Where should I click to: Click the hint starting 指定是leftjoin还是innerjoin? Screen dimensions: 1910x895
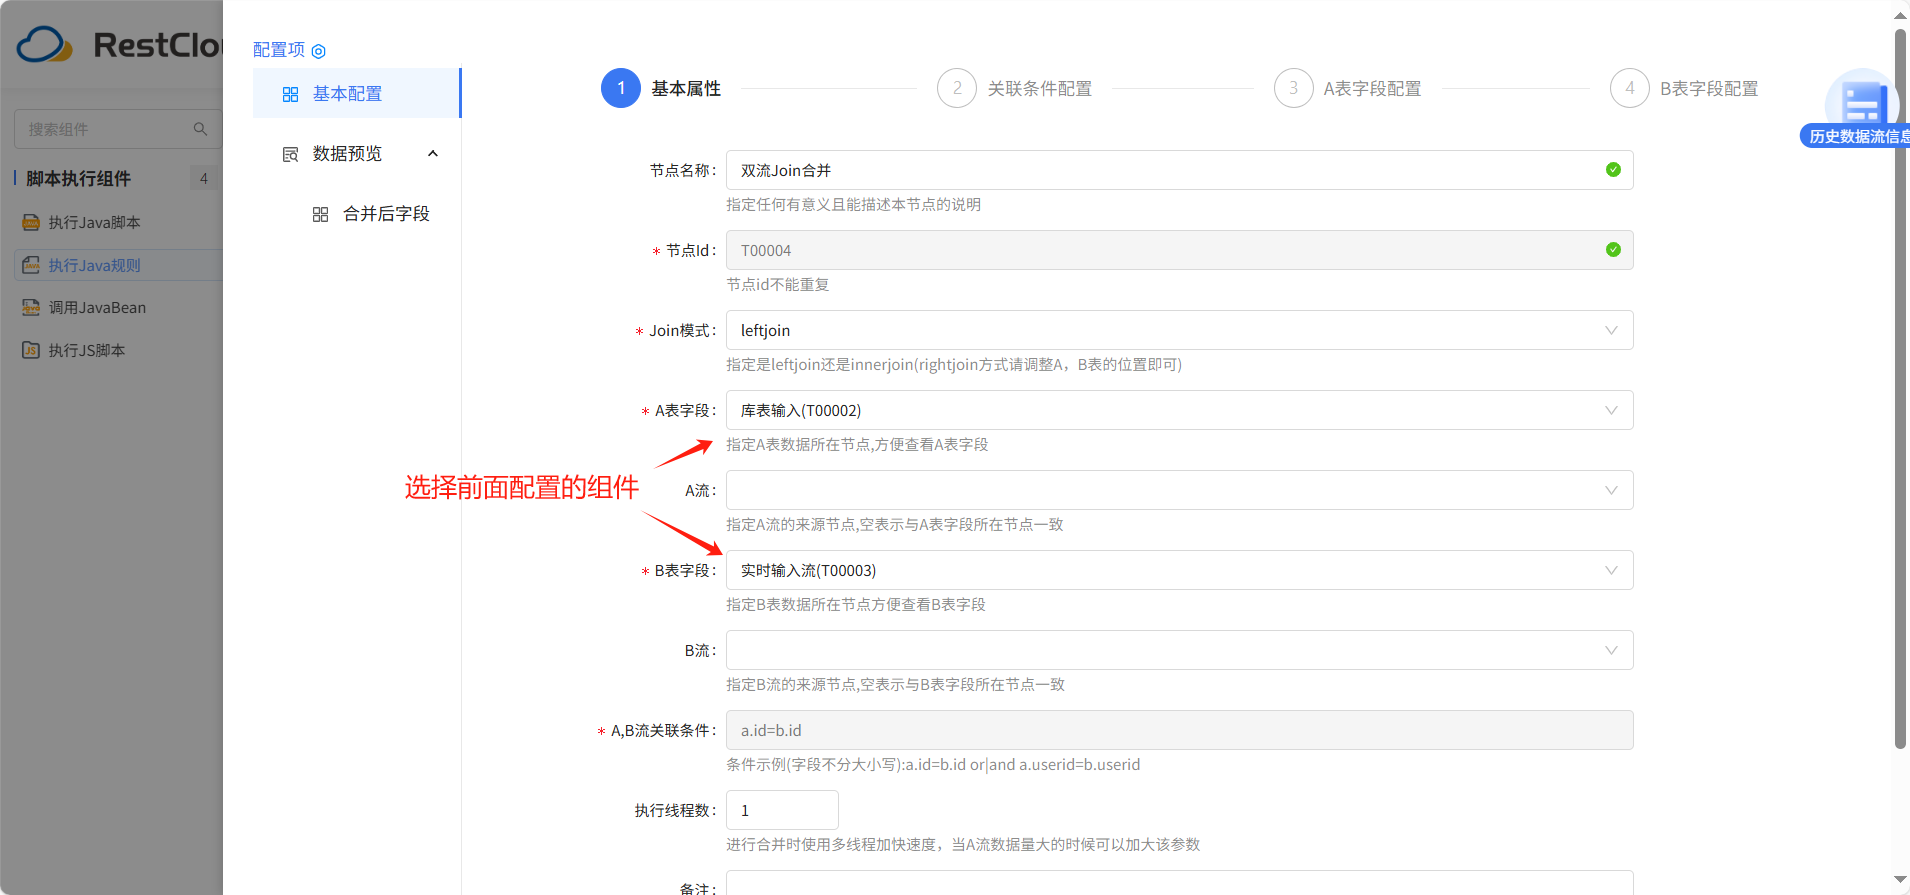(x=954, y=365)
